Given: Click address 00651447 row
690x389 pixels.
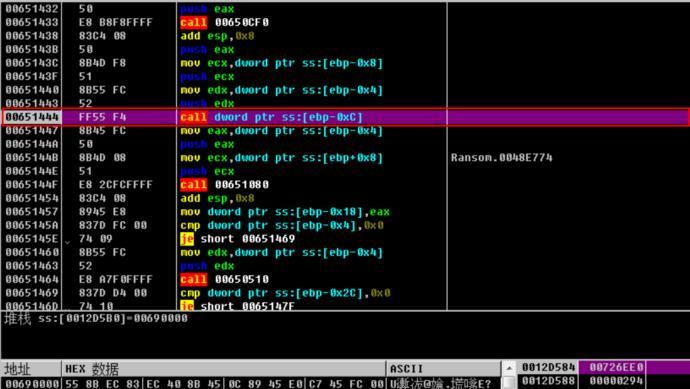Looking at the screenshot, I should 32,131.
